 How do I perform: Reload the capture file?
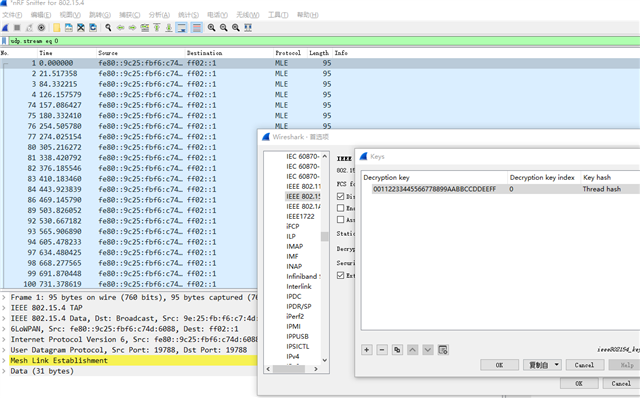[93, 28]
